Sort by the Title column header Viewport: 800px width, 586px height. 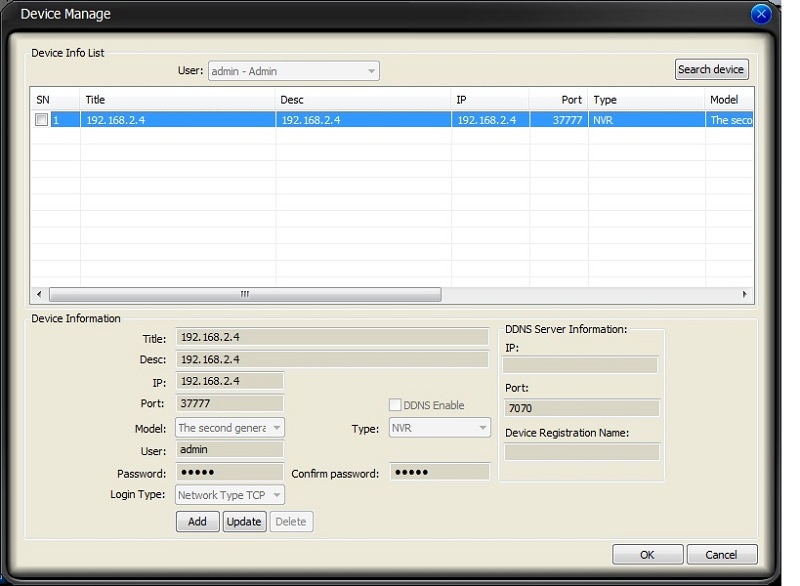tap(178, 99)
